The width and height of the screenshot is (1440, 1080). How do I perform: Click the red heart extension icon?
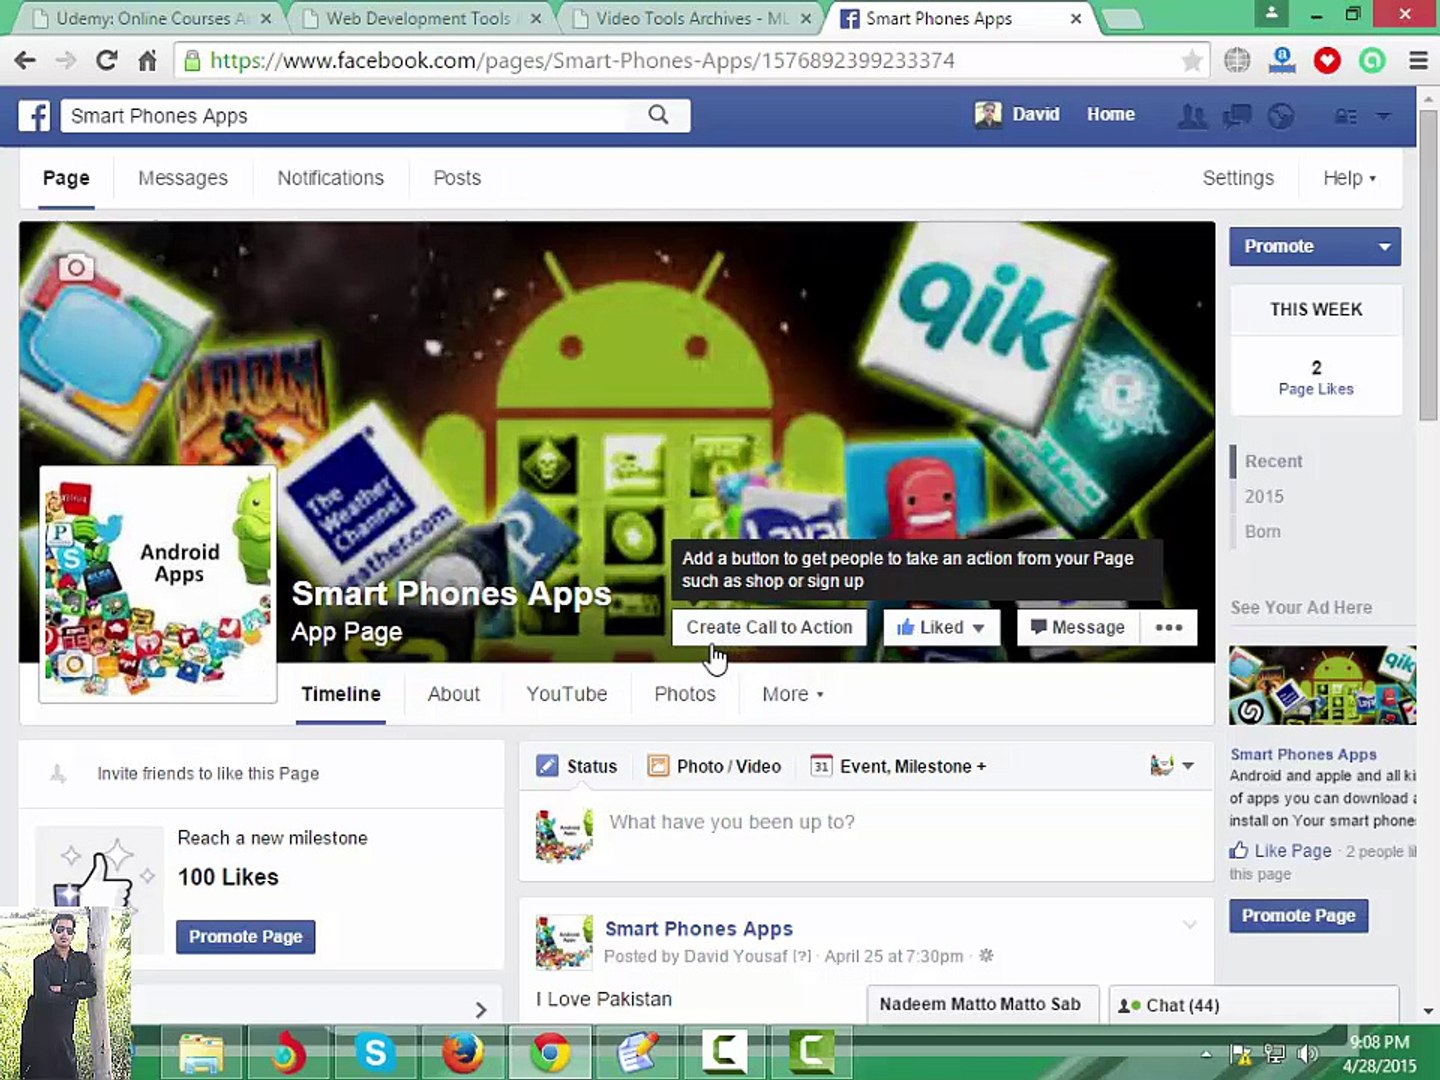pos(1327,61)
